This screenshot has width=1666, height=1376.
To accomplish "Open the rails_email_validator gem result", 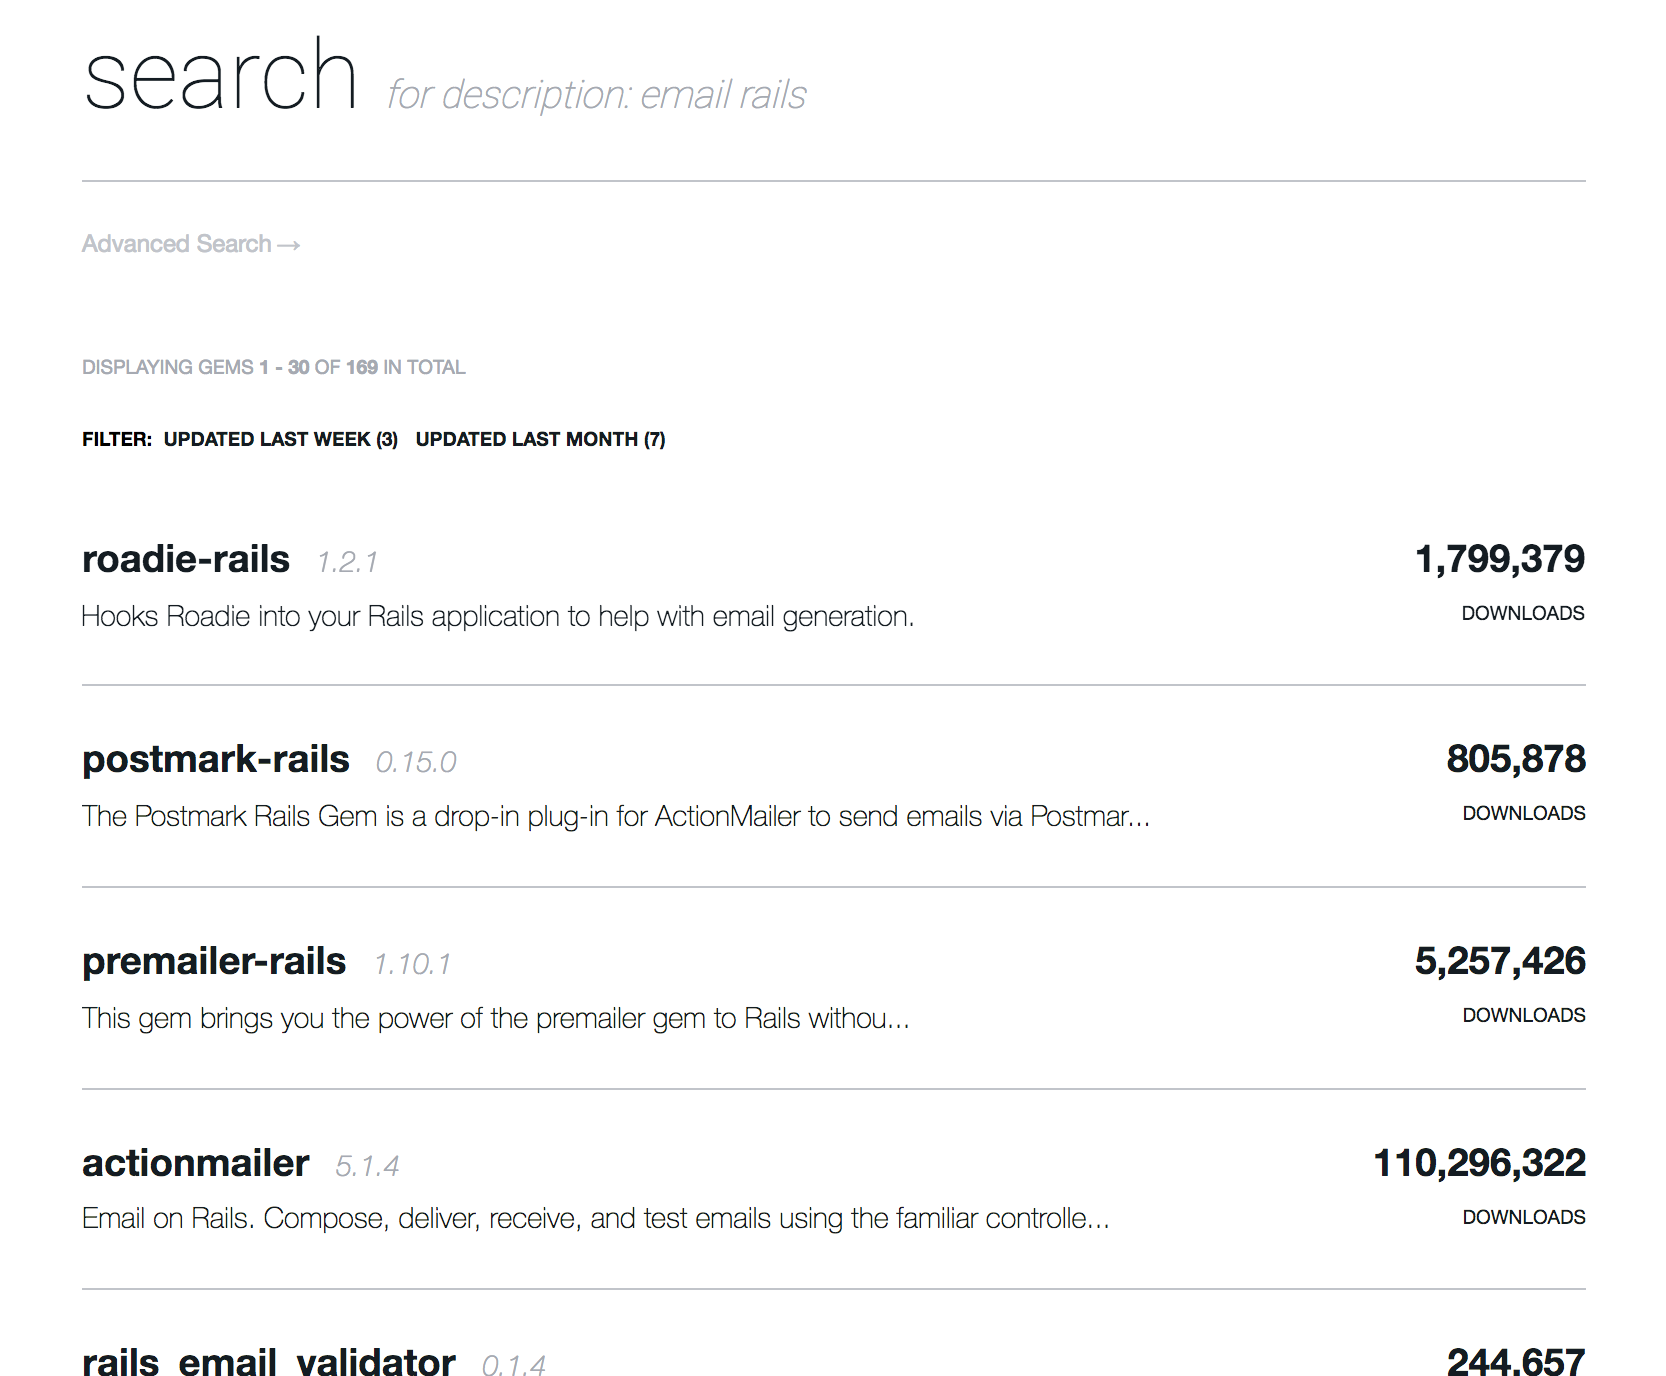I will [x=269, y=1362].
